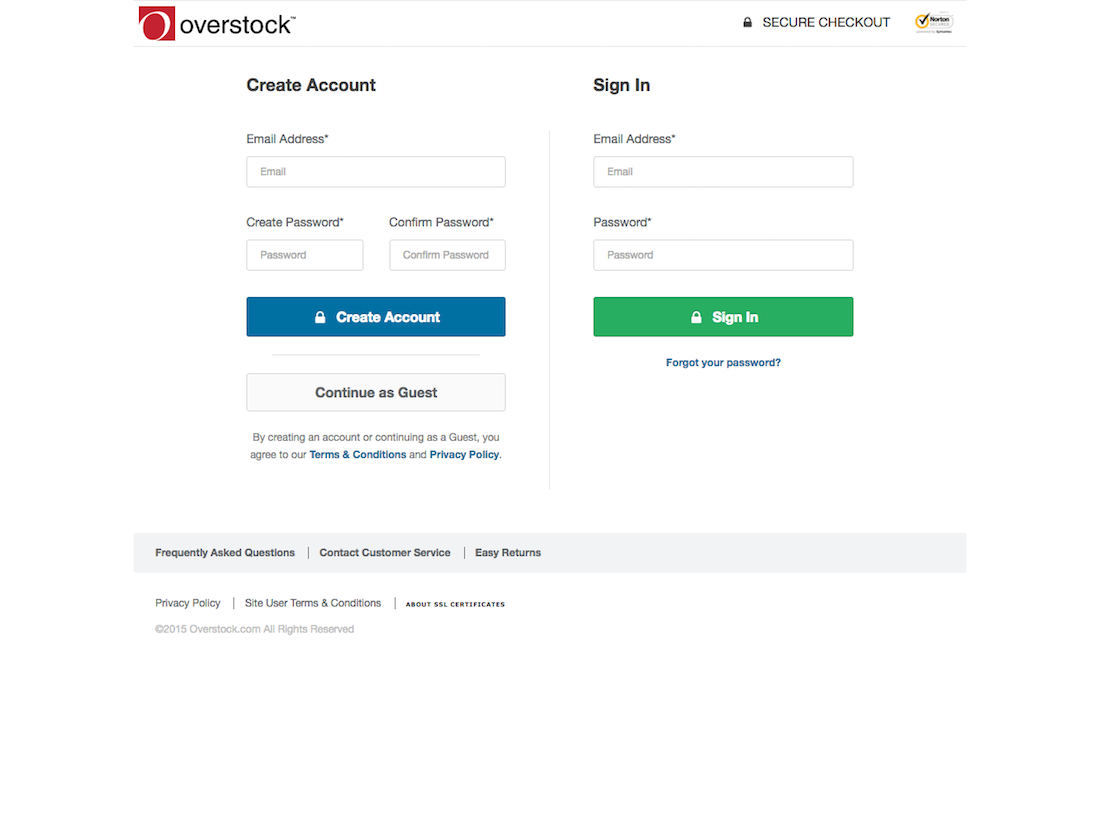Open Frequently Asked Questions

[224, 552]
